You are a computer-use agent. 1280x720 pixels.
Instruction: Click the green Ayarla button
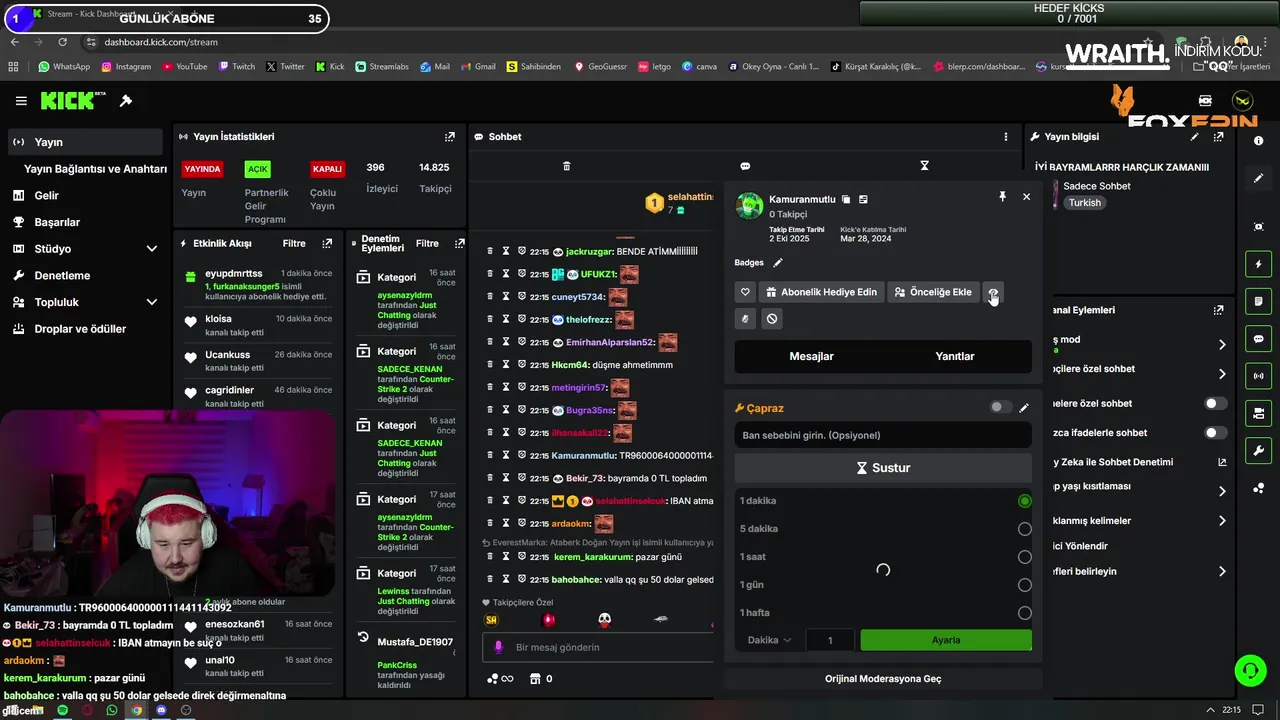pos(946,640)
